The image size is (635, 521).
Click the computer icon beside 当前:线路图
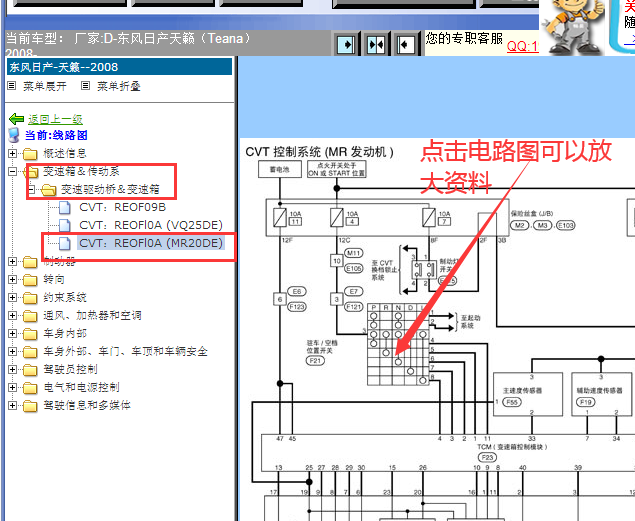pyautogui.click(x=14, y=135)
